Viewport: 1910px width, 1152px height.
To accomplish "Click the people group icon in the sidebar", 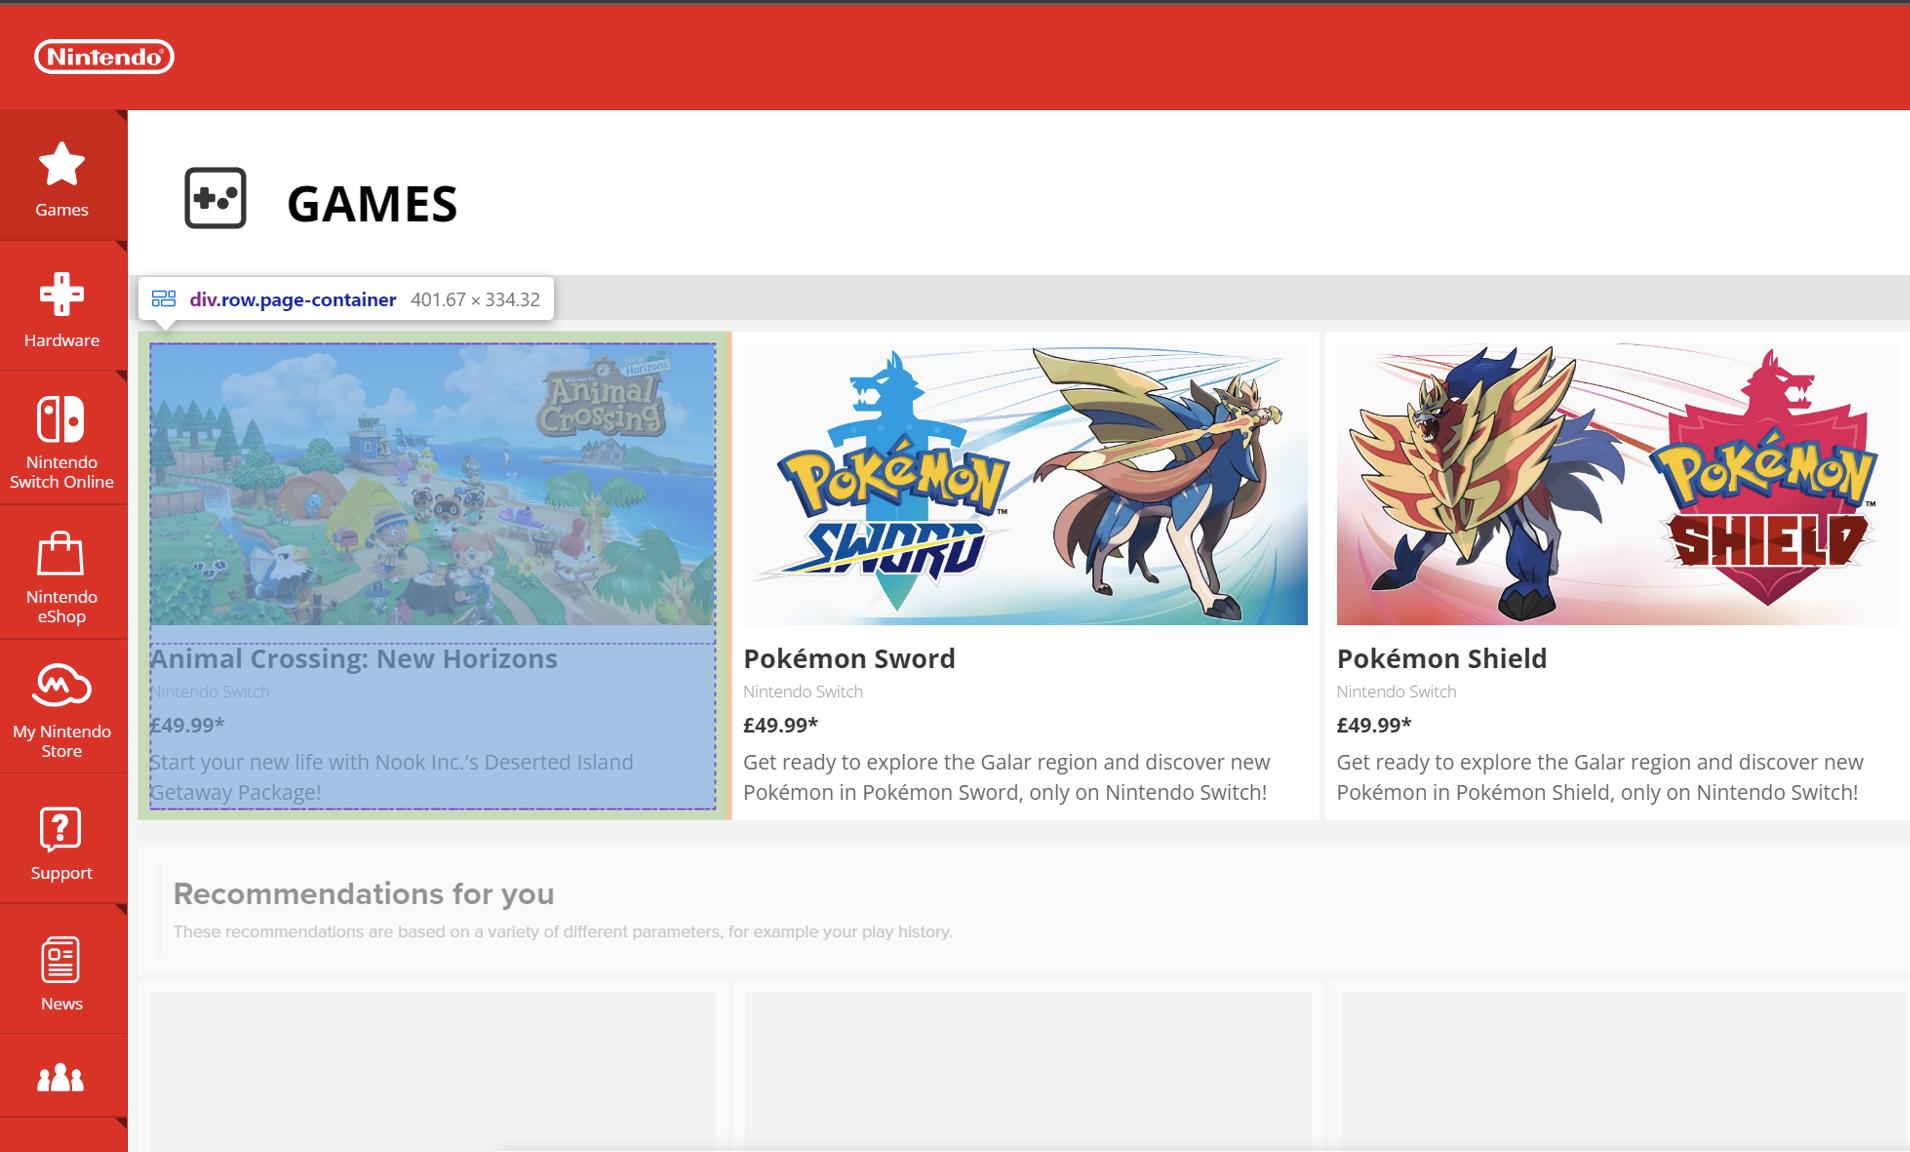I will (61, 1078).
